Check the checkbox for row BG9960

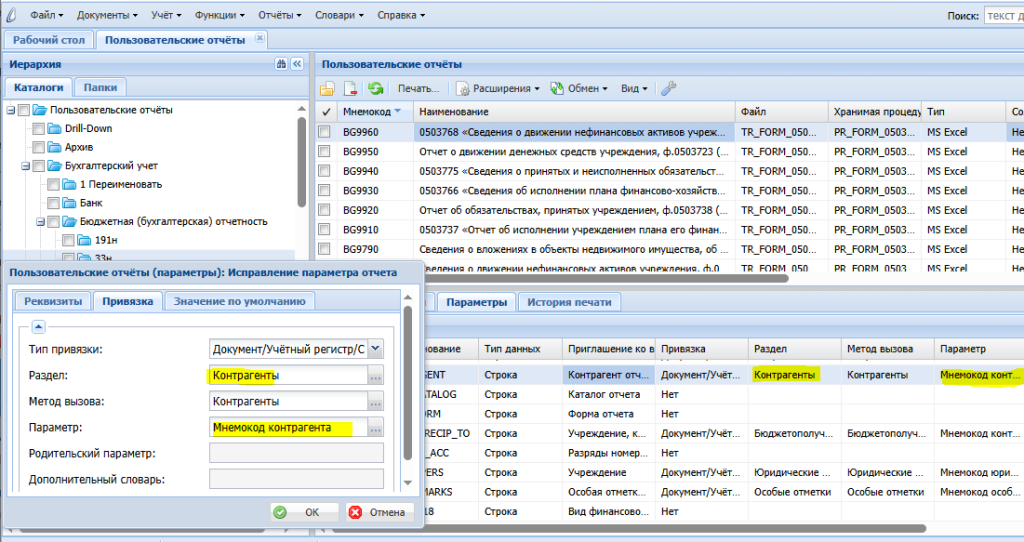[x=325, y=132]
